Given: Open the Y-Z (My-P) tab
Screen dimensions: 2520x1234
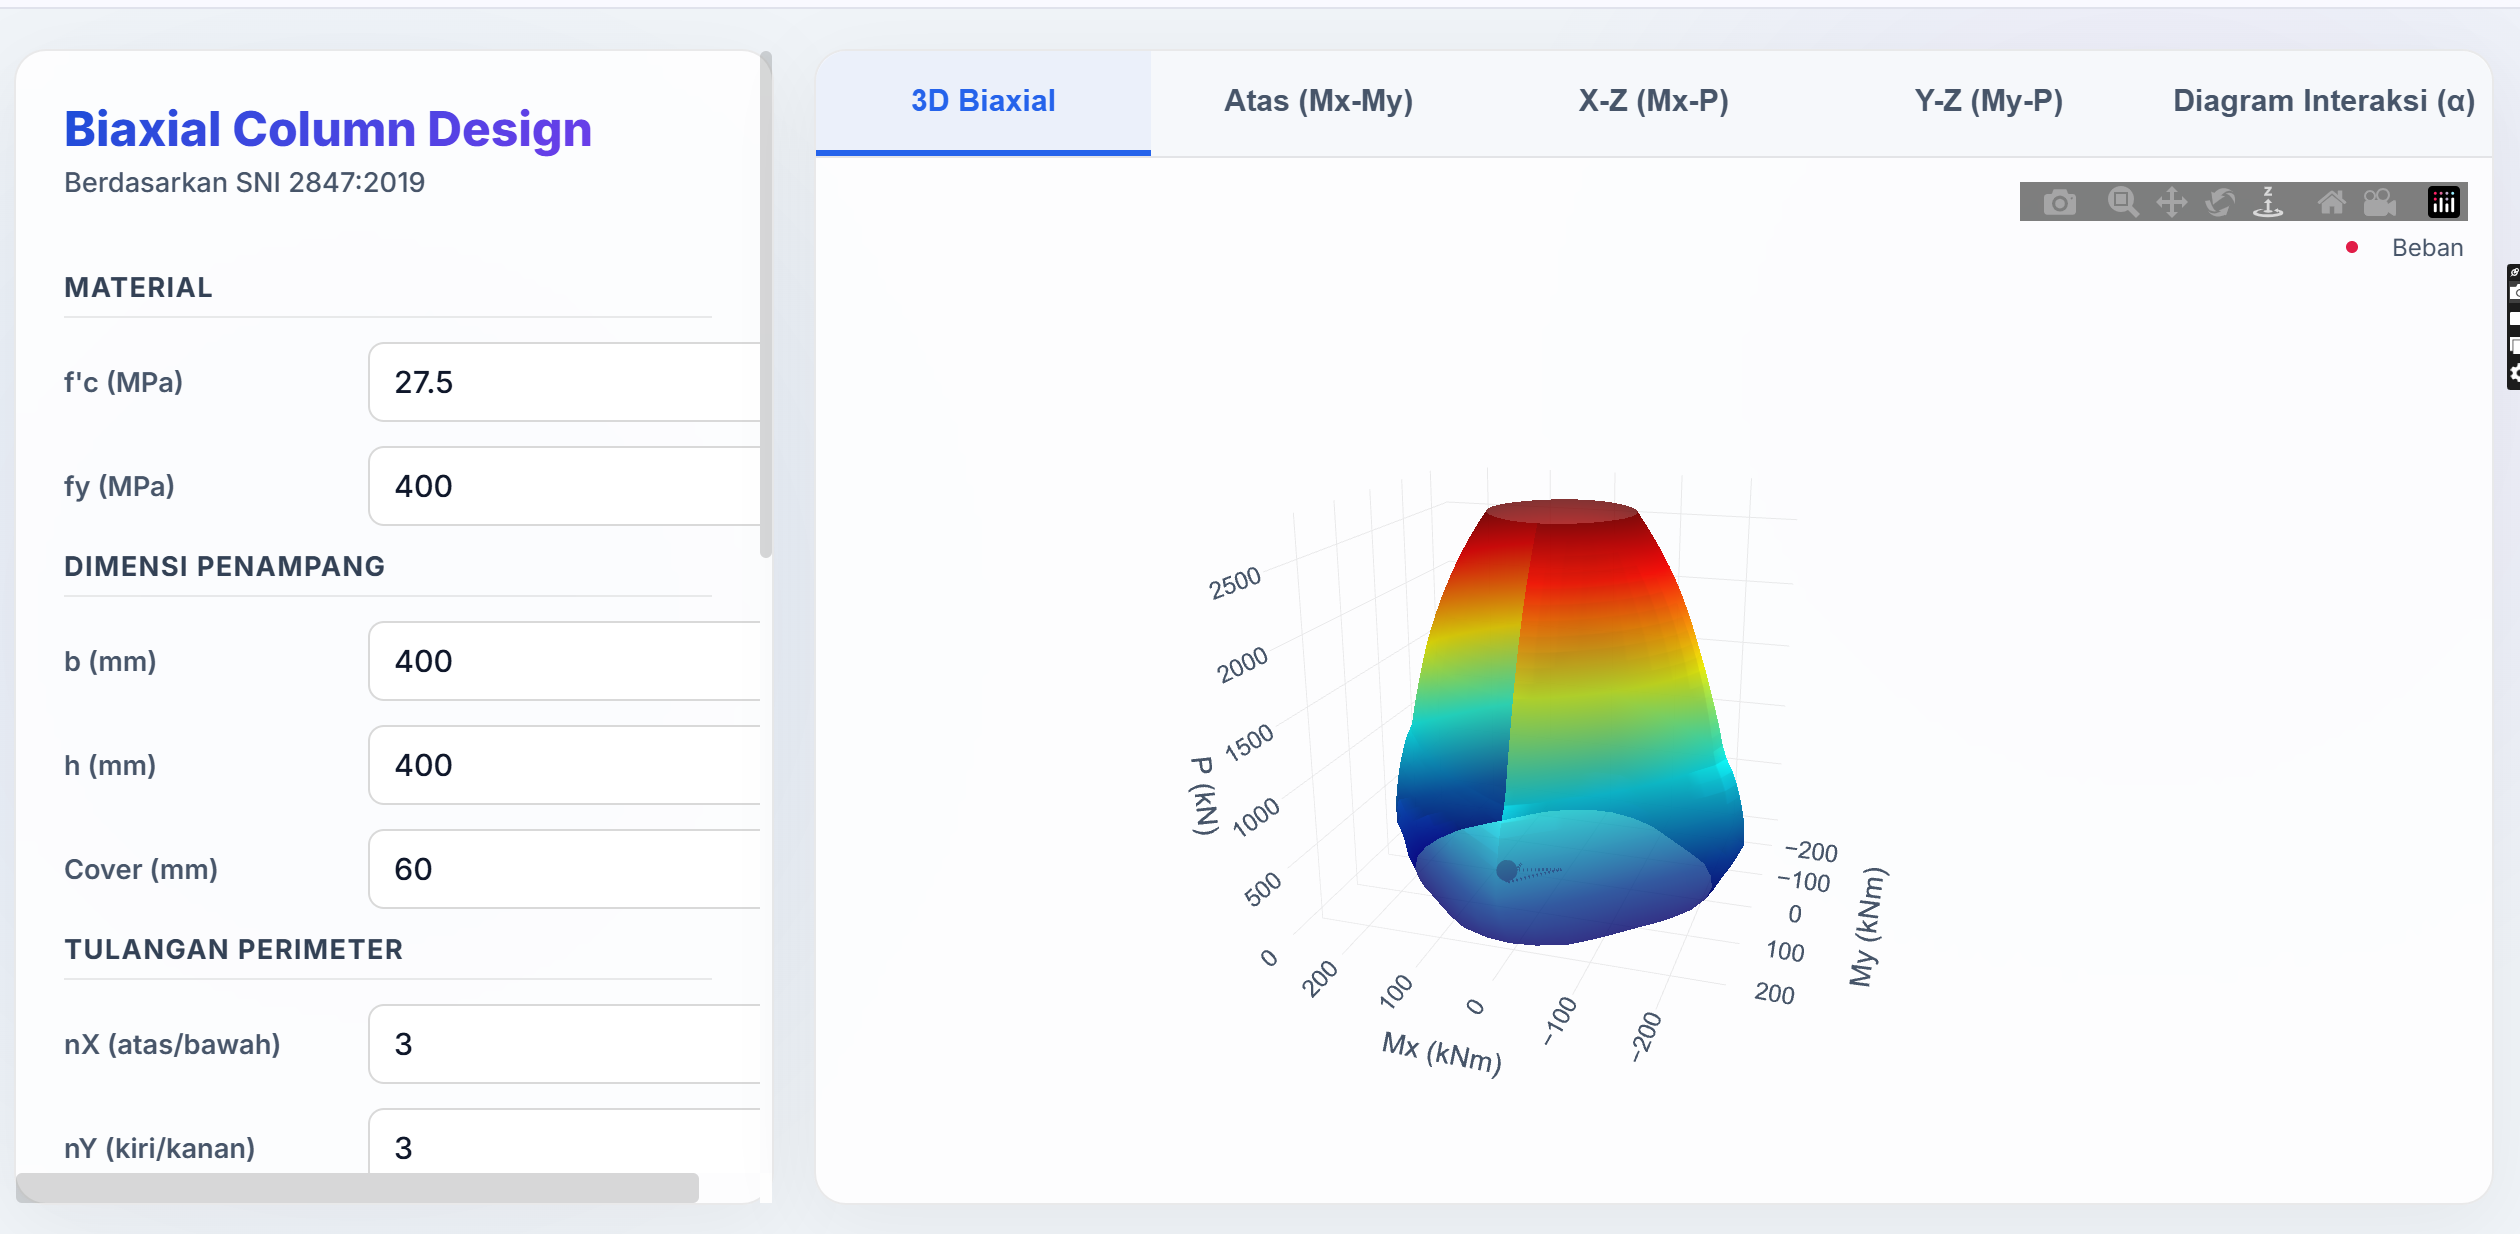Looking at the screenshot, I should click(1988, 101).
